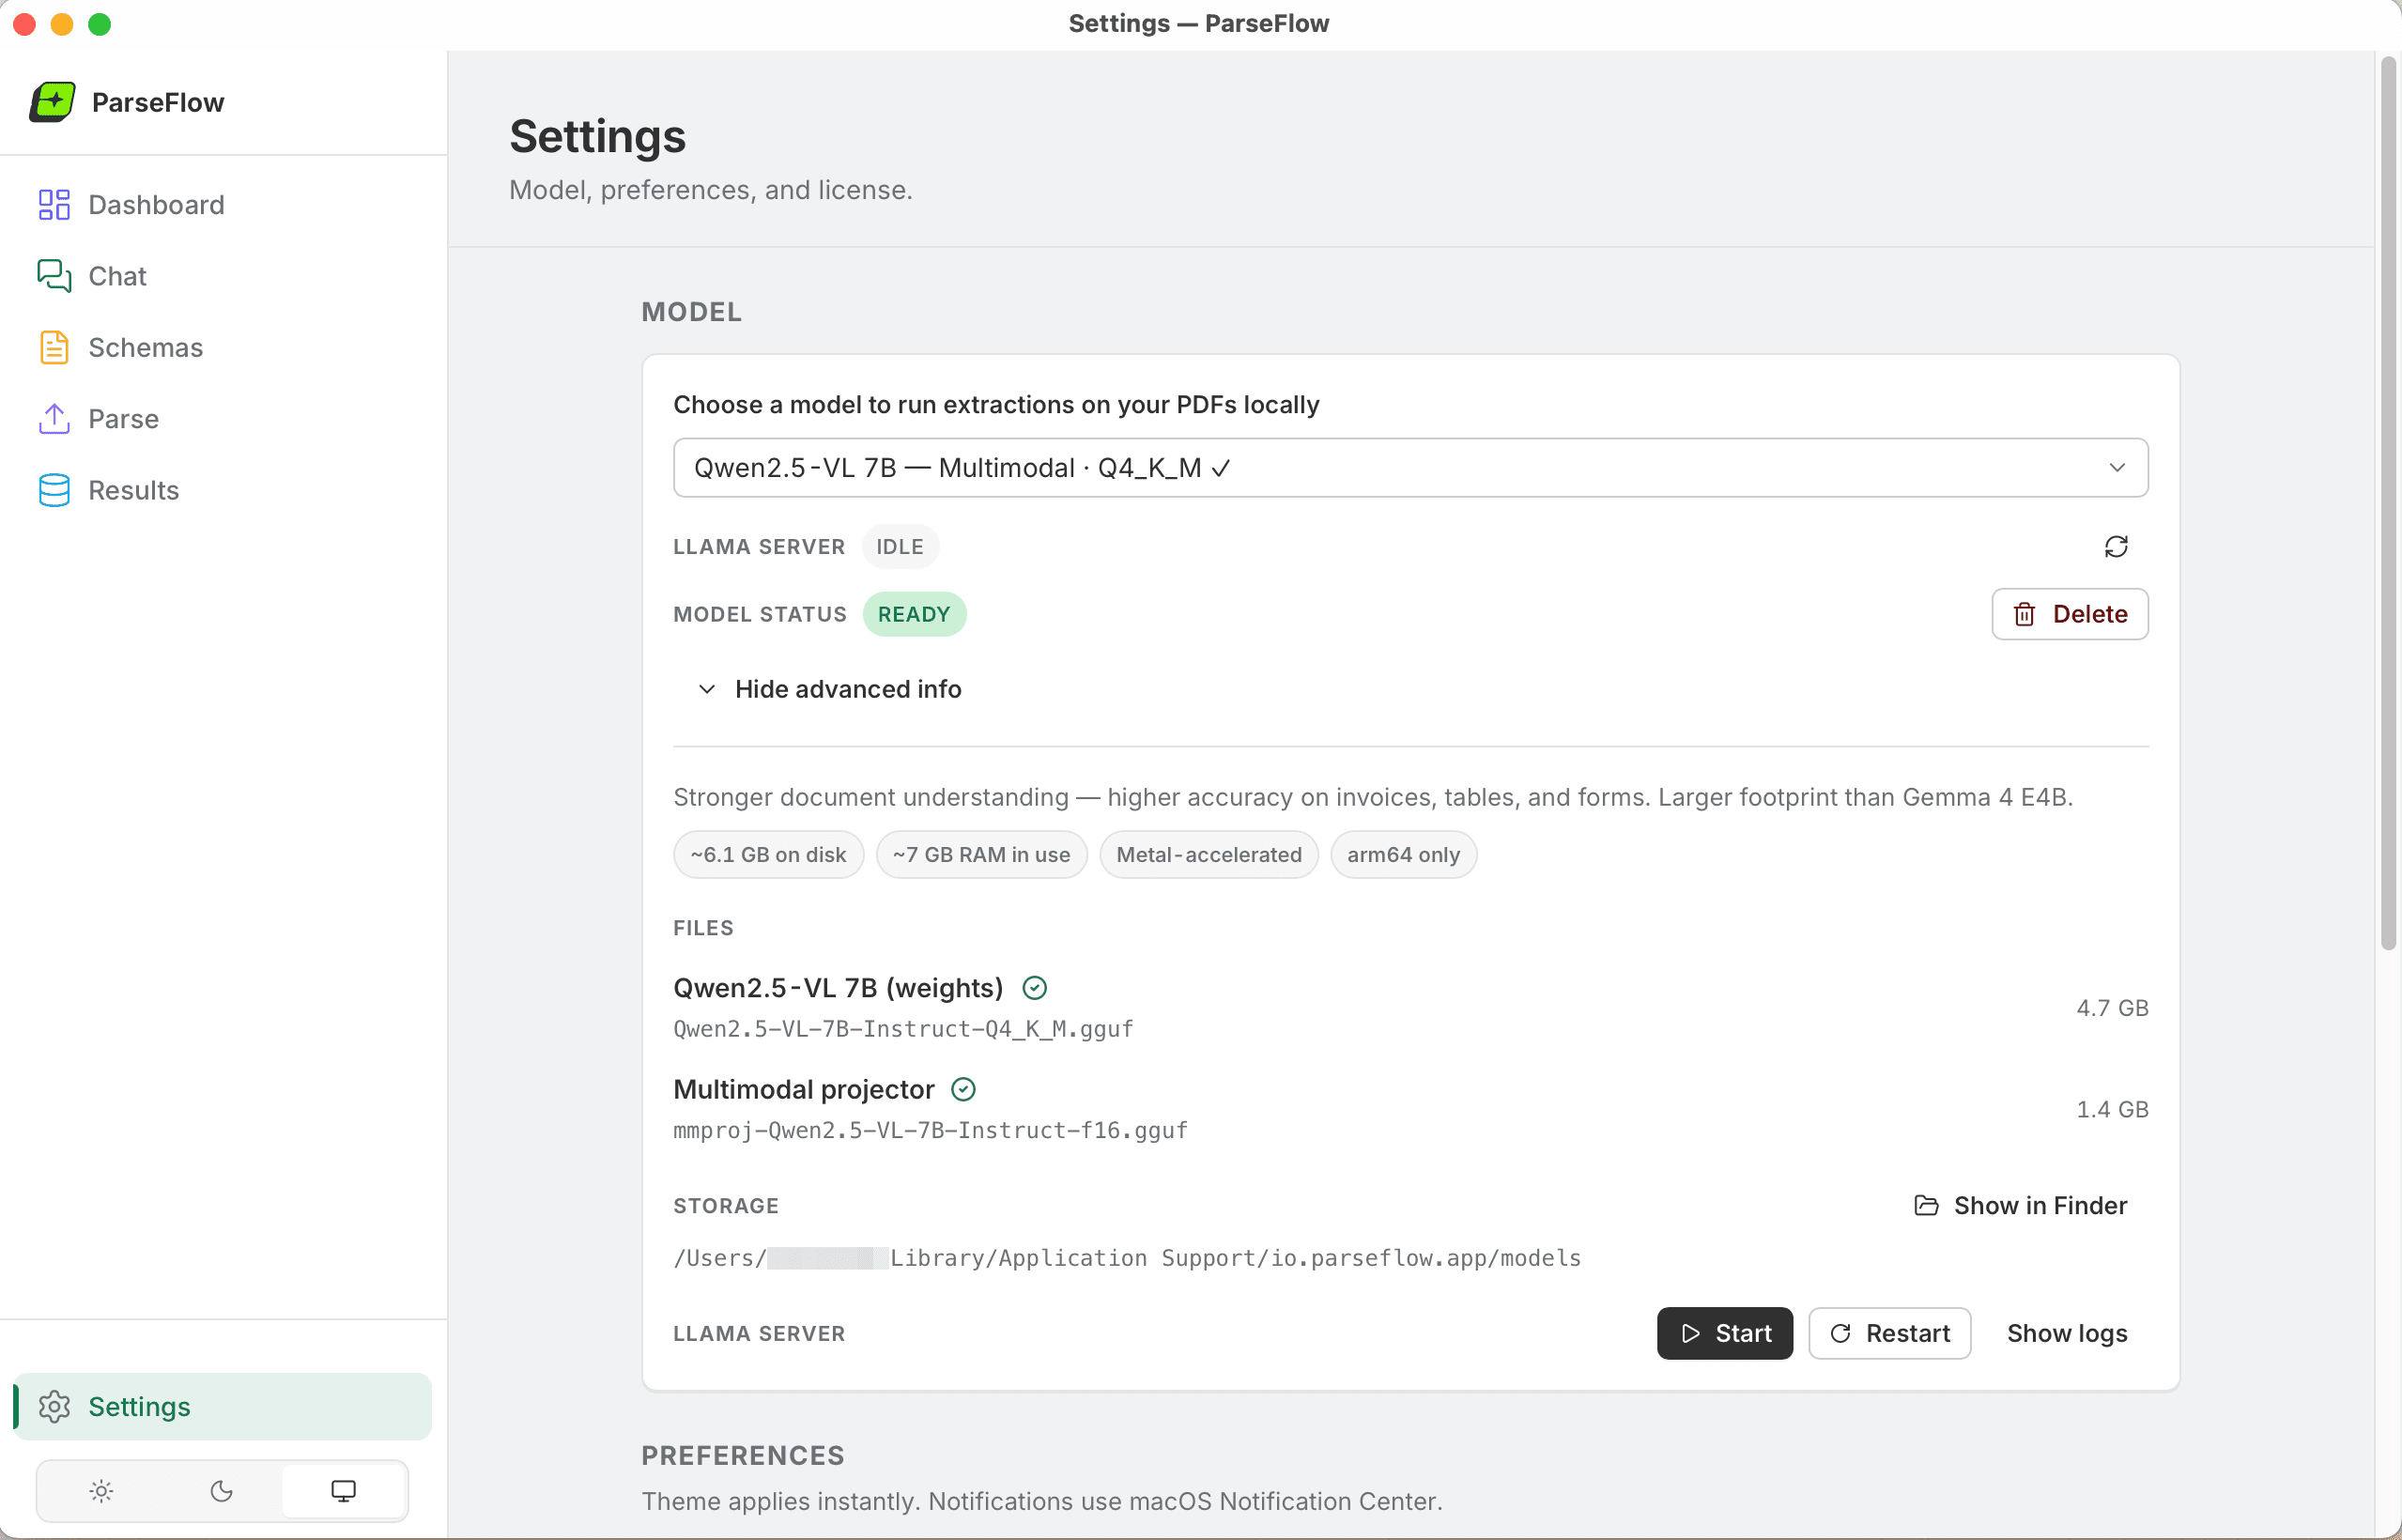The height and width of the screenshot is (1540, 2402).
Task: Minimize the ParseFlow window
Action: point(62,24)
